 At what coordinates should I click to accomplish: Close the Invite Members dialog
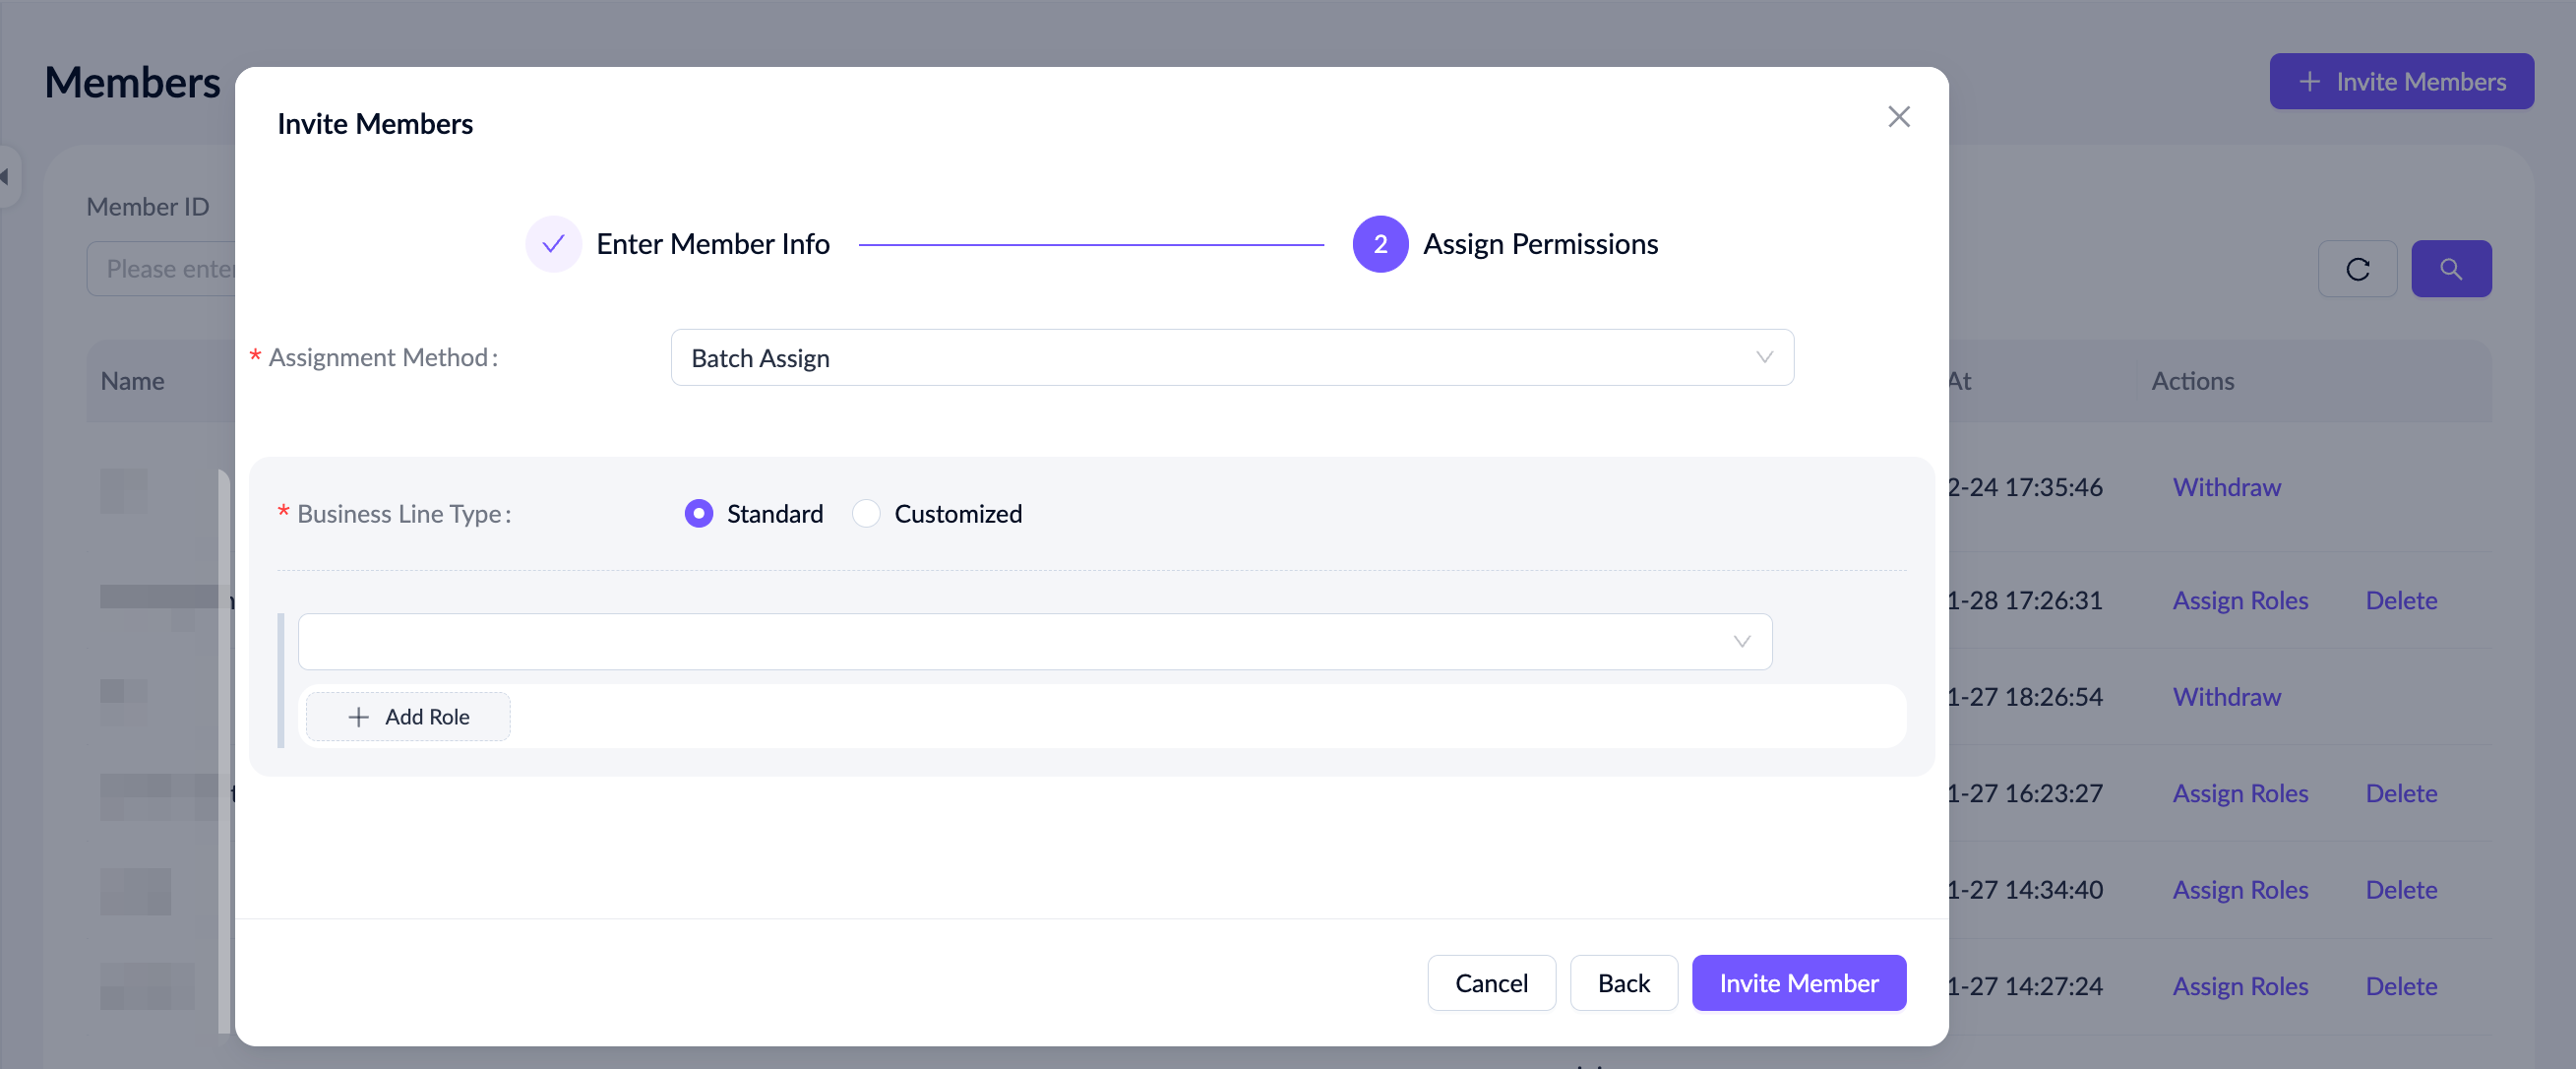[1898, 117]
